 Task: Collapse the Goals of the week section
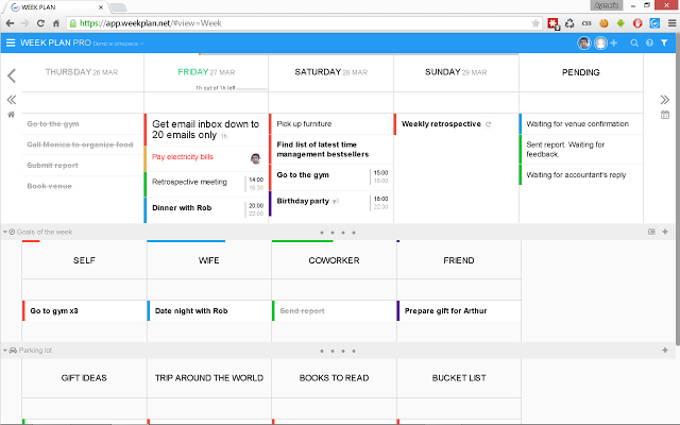[x=5, y=232]
